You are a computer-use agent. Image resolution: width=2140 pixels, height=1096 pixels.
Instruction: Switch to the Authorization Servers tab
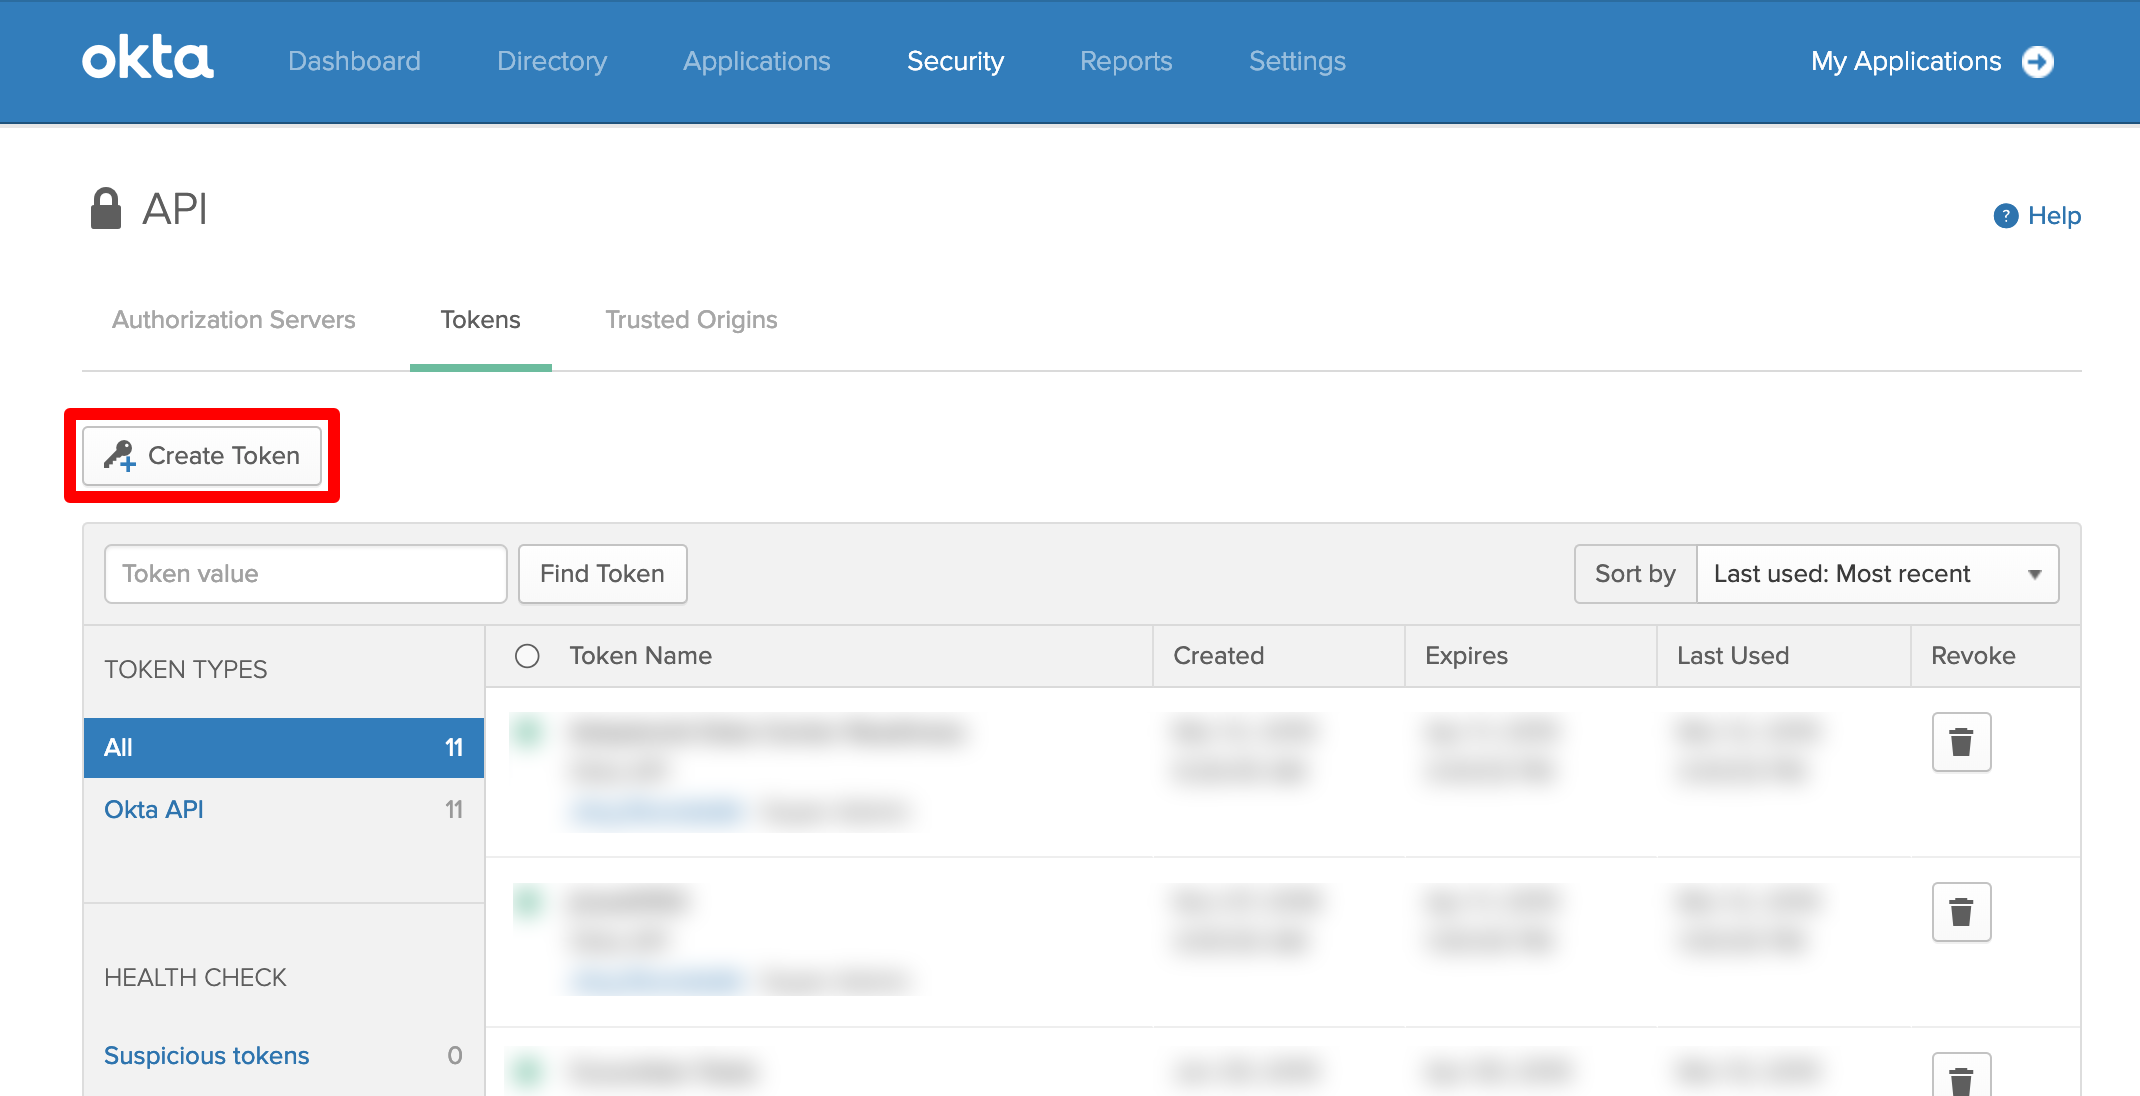tap(233, 320)
